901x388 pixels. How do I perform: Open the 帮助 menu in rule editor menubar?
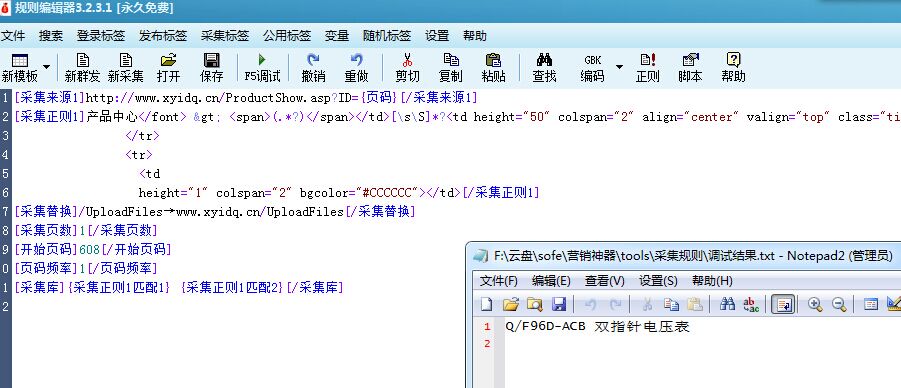click(475, 36)
